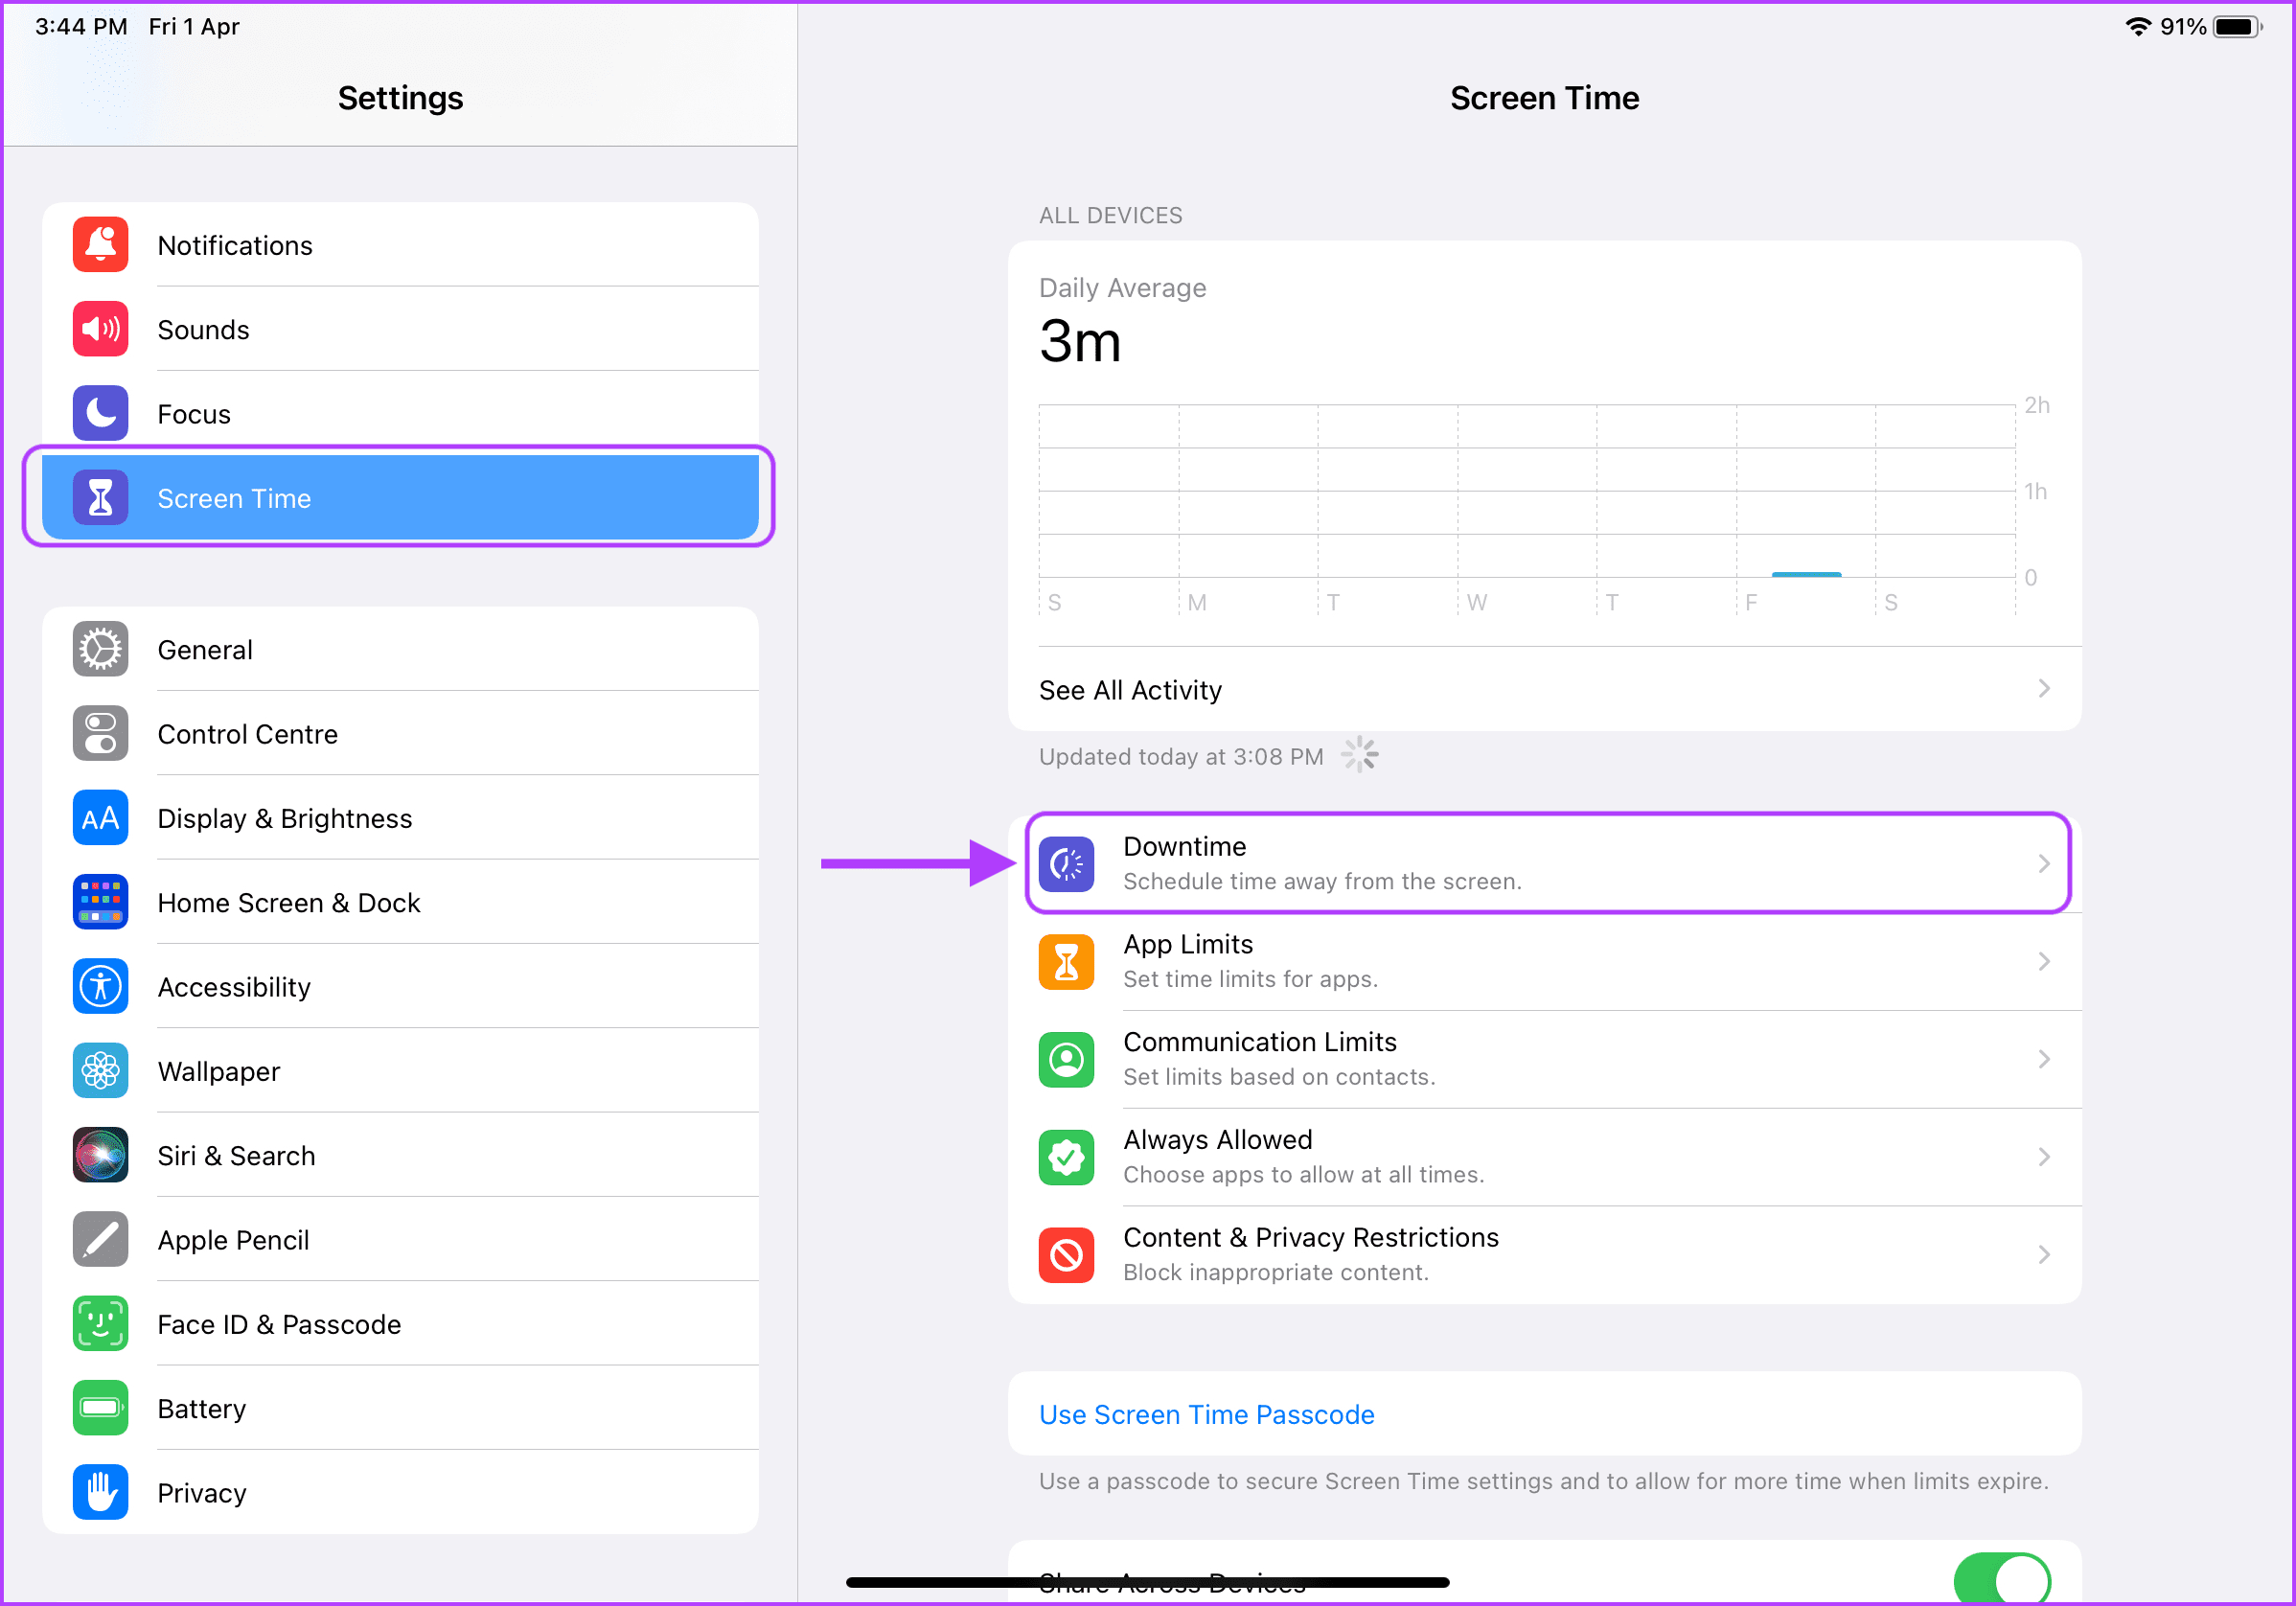The width and height of the screenshot is (2296, 1606).
Task: Tap the purple Downtime clock icon
Action: pyautogui.click(x=1066, y=863)
